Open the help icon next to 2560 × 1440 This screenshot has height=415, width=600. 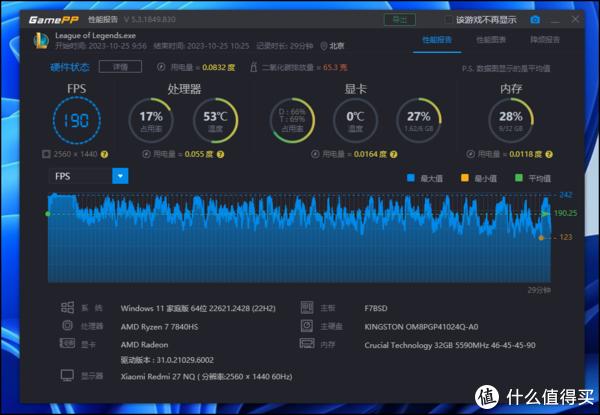[x=104, y=155]
